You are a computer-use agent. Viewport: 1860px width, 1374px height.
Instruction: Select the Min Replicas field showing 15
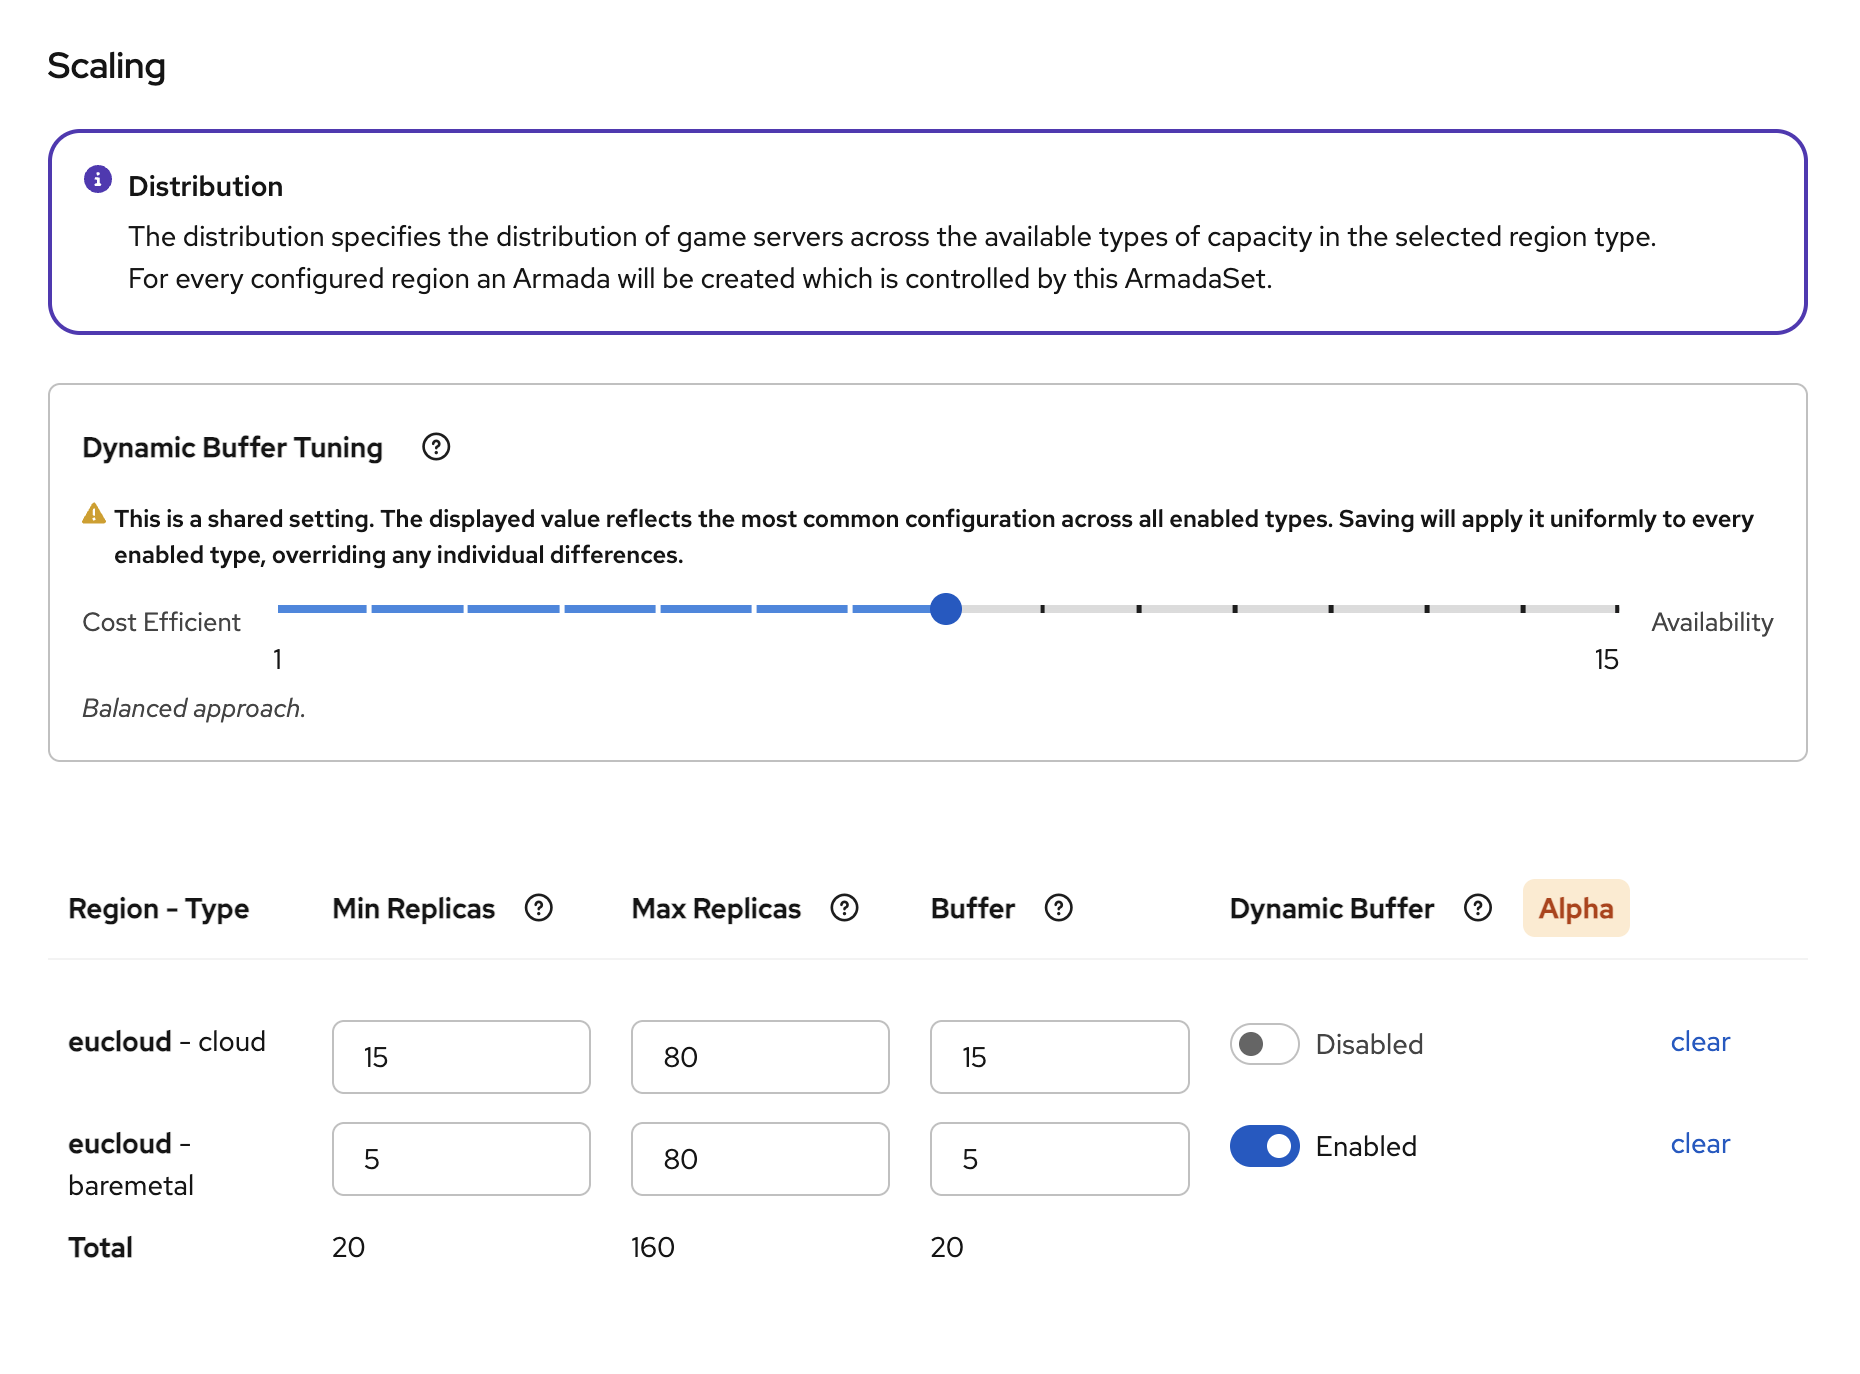point(460,1057)
